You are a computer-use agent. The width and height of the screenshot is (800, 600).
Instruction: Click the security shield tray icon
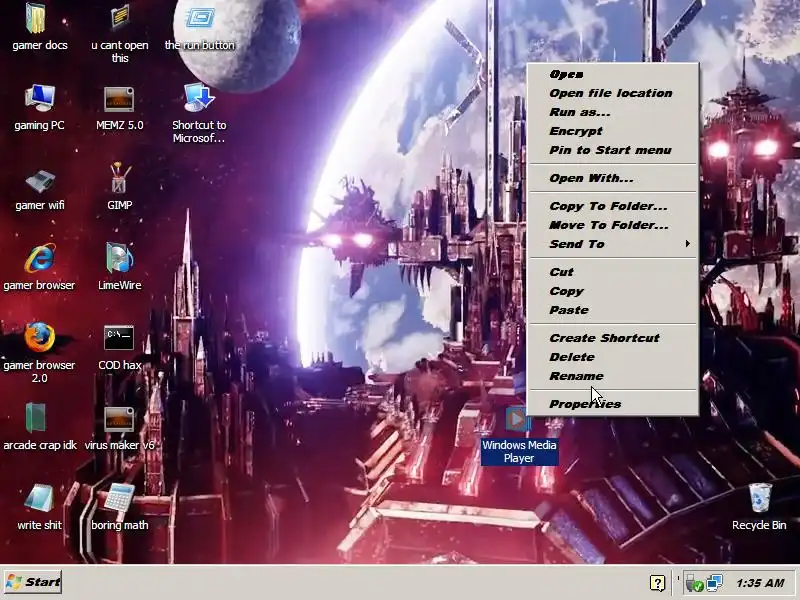(695, 583)
